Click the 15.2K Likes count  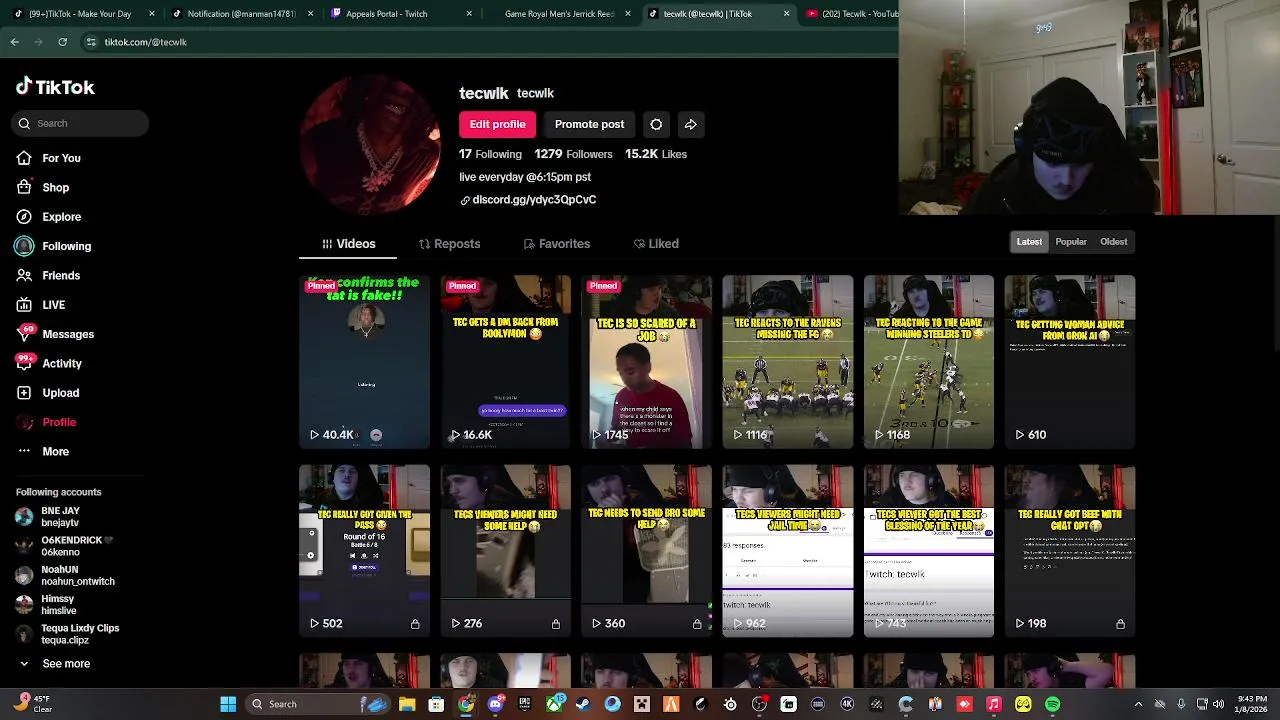click(656, 154)
